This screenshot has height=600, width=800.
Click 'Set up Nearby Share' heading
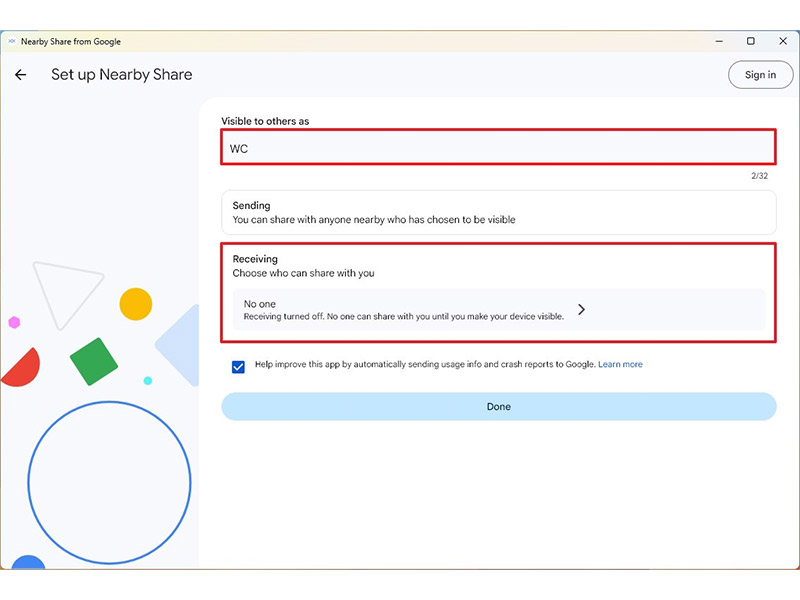[121, 74]
